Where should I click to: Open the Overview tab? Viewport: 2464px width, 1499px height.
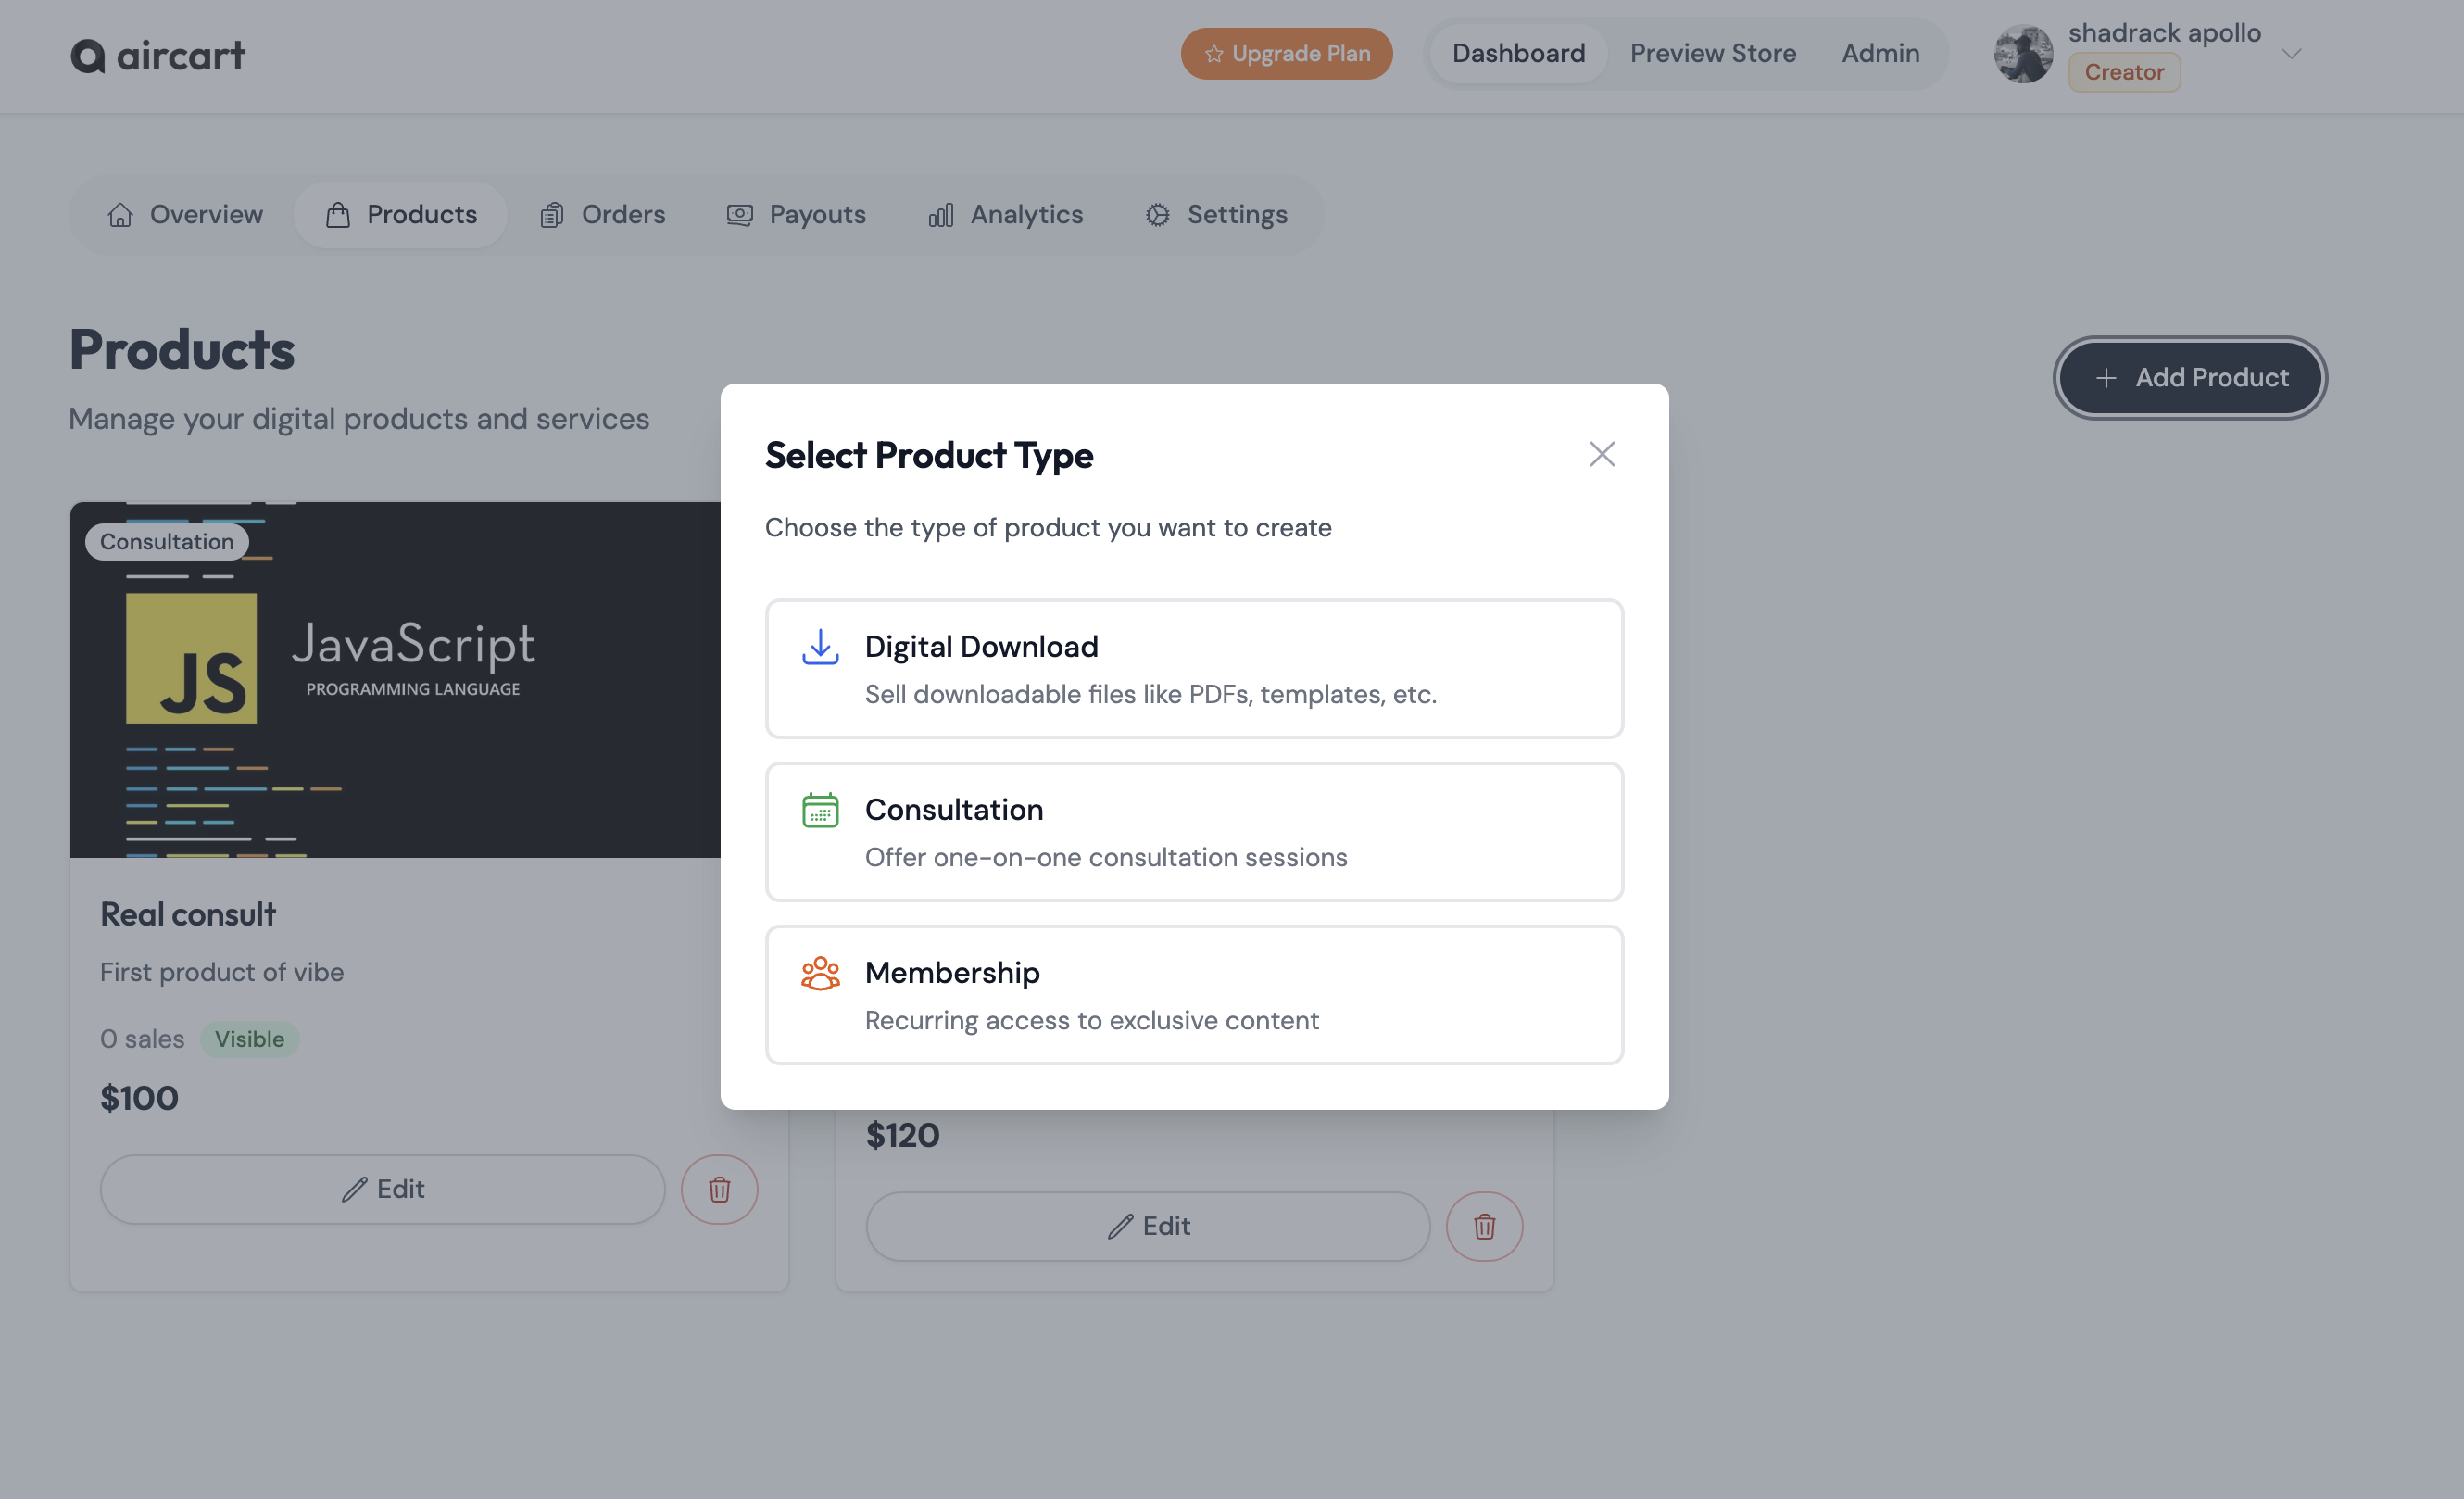pyautogui.click(x=185, y=215)
